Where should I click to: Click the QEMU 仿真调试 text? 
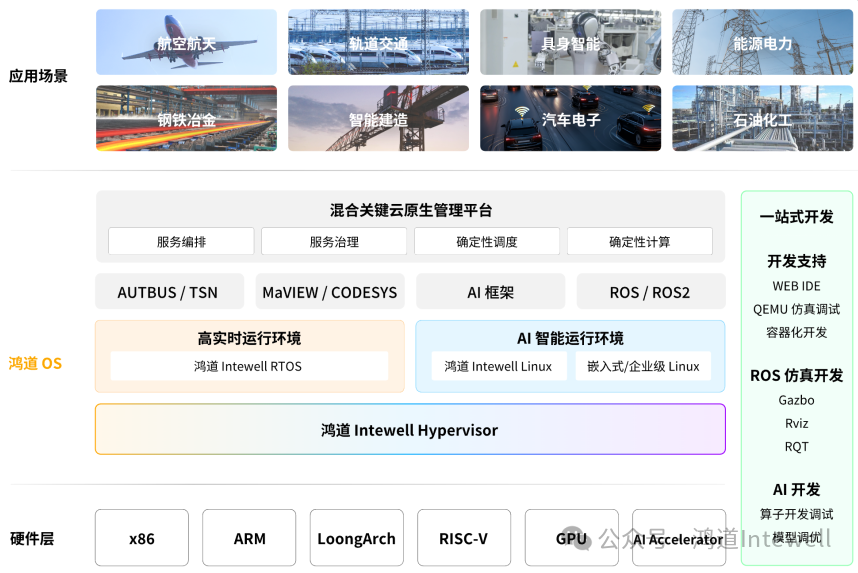pos(797,309)
